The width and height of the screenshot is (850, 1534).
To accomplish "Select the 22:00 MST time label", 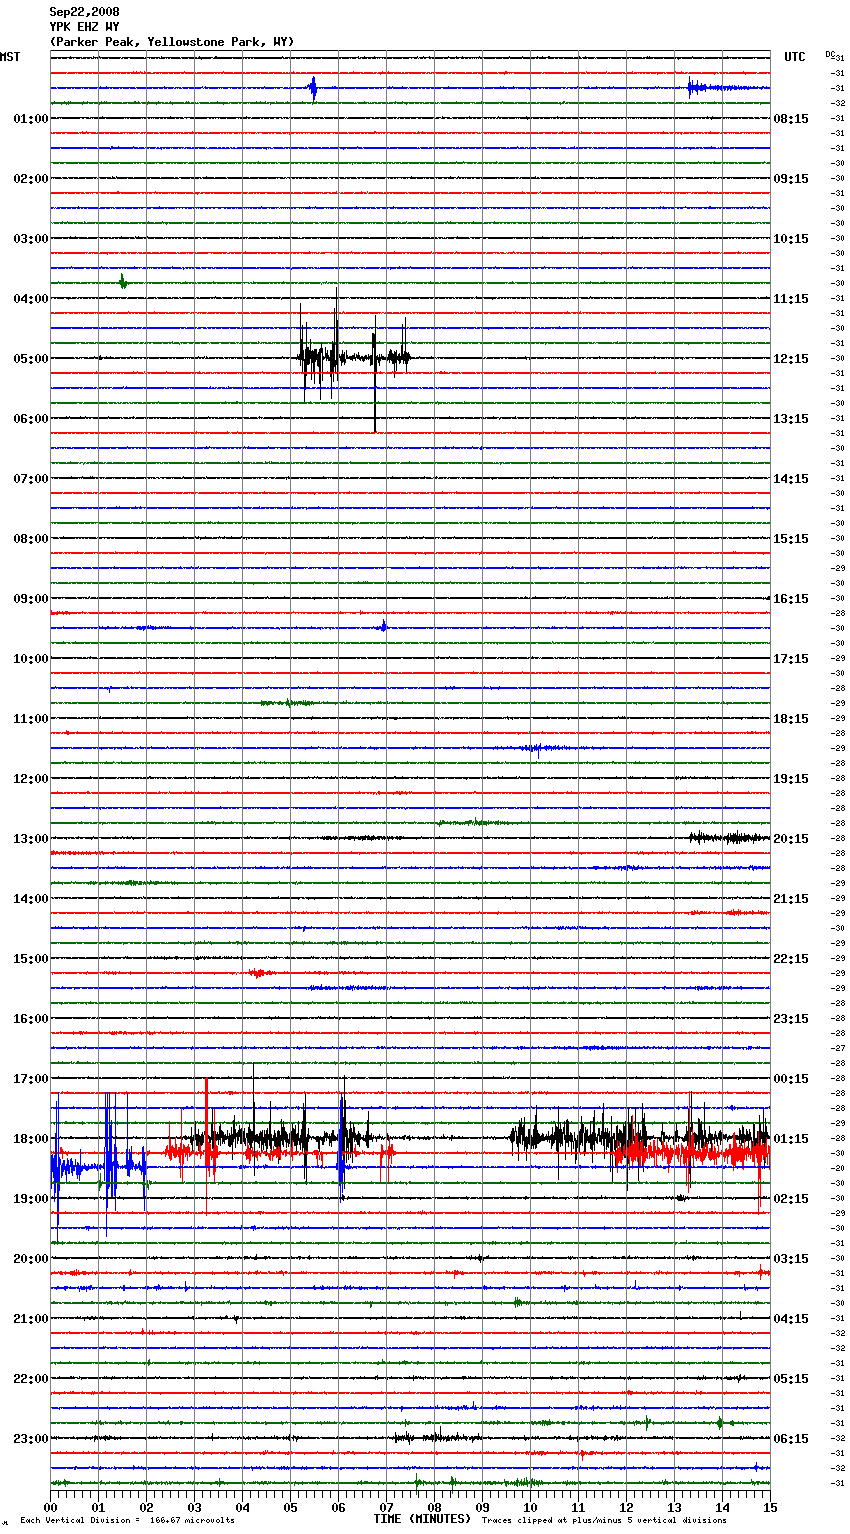I will pyautogui.click(x=31, y=1379).
